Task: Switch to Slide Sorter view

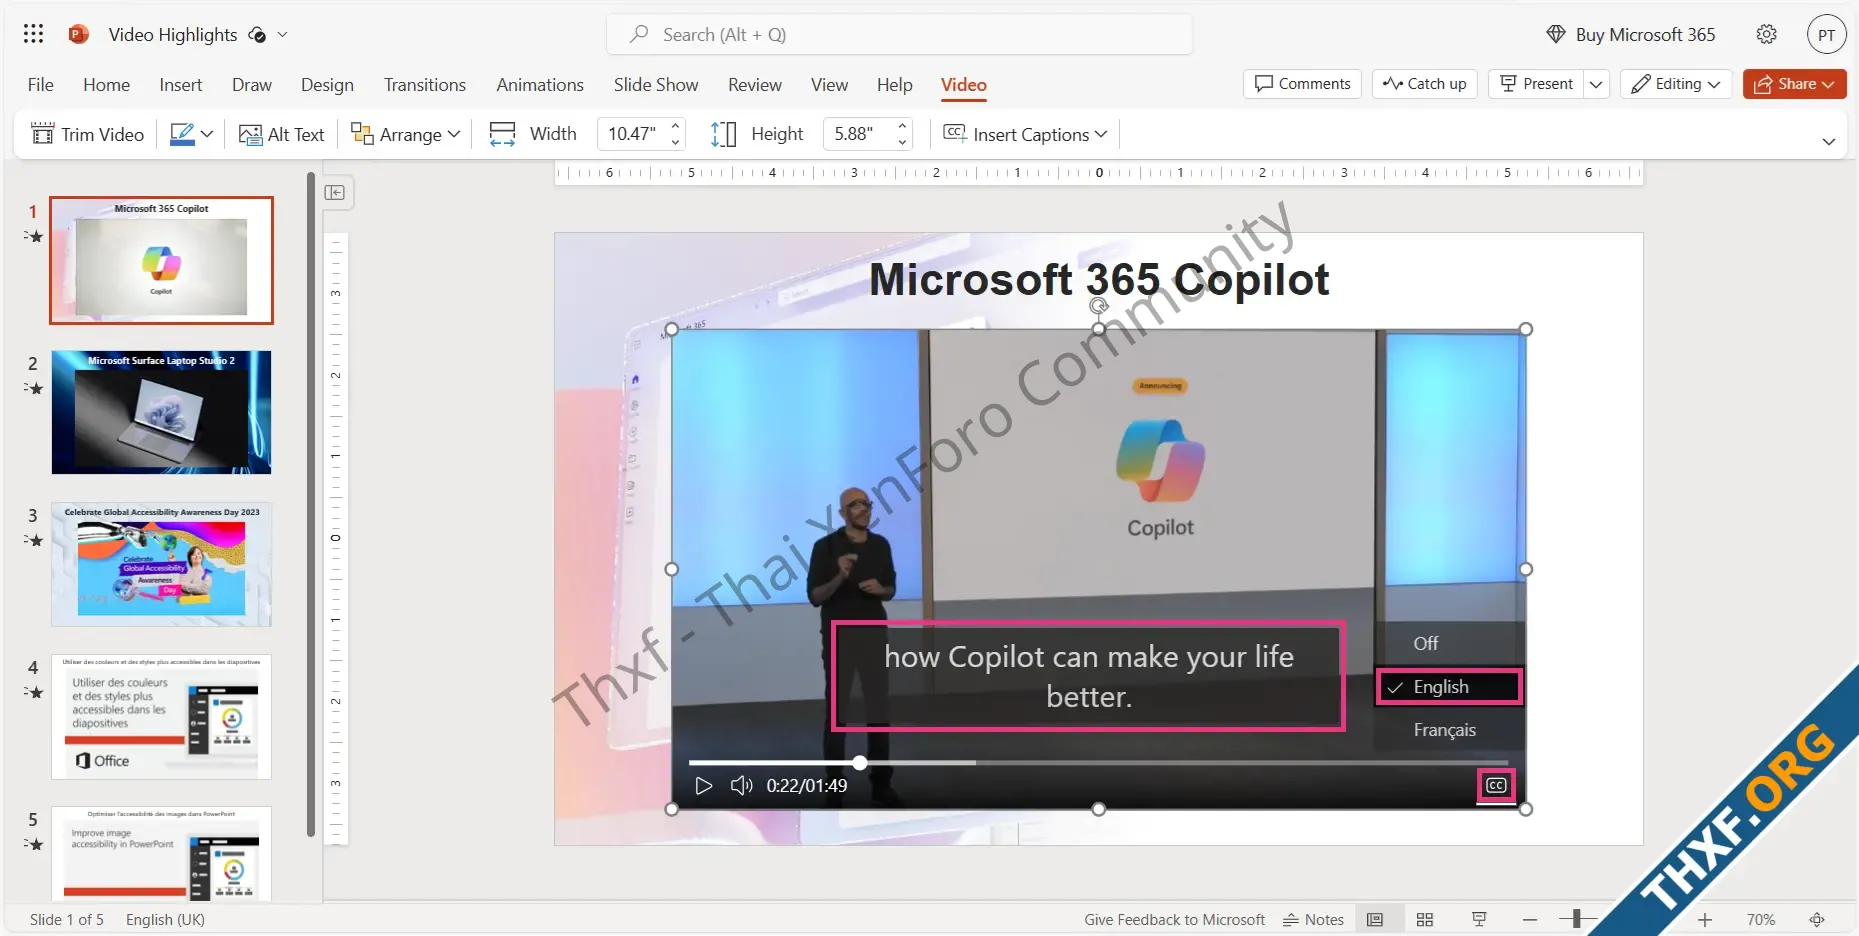Action: click(1425, 919)
